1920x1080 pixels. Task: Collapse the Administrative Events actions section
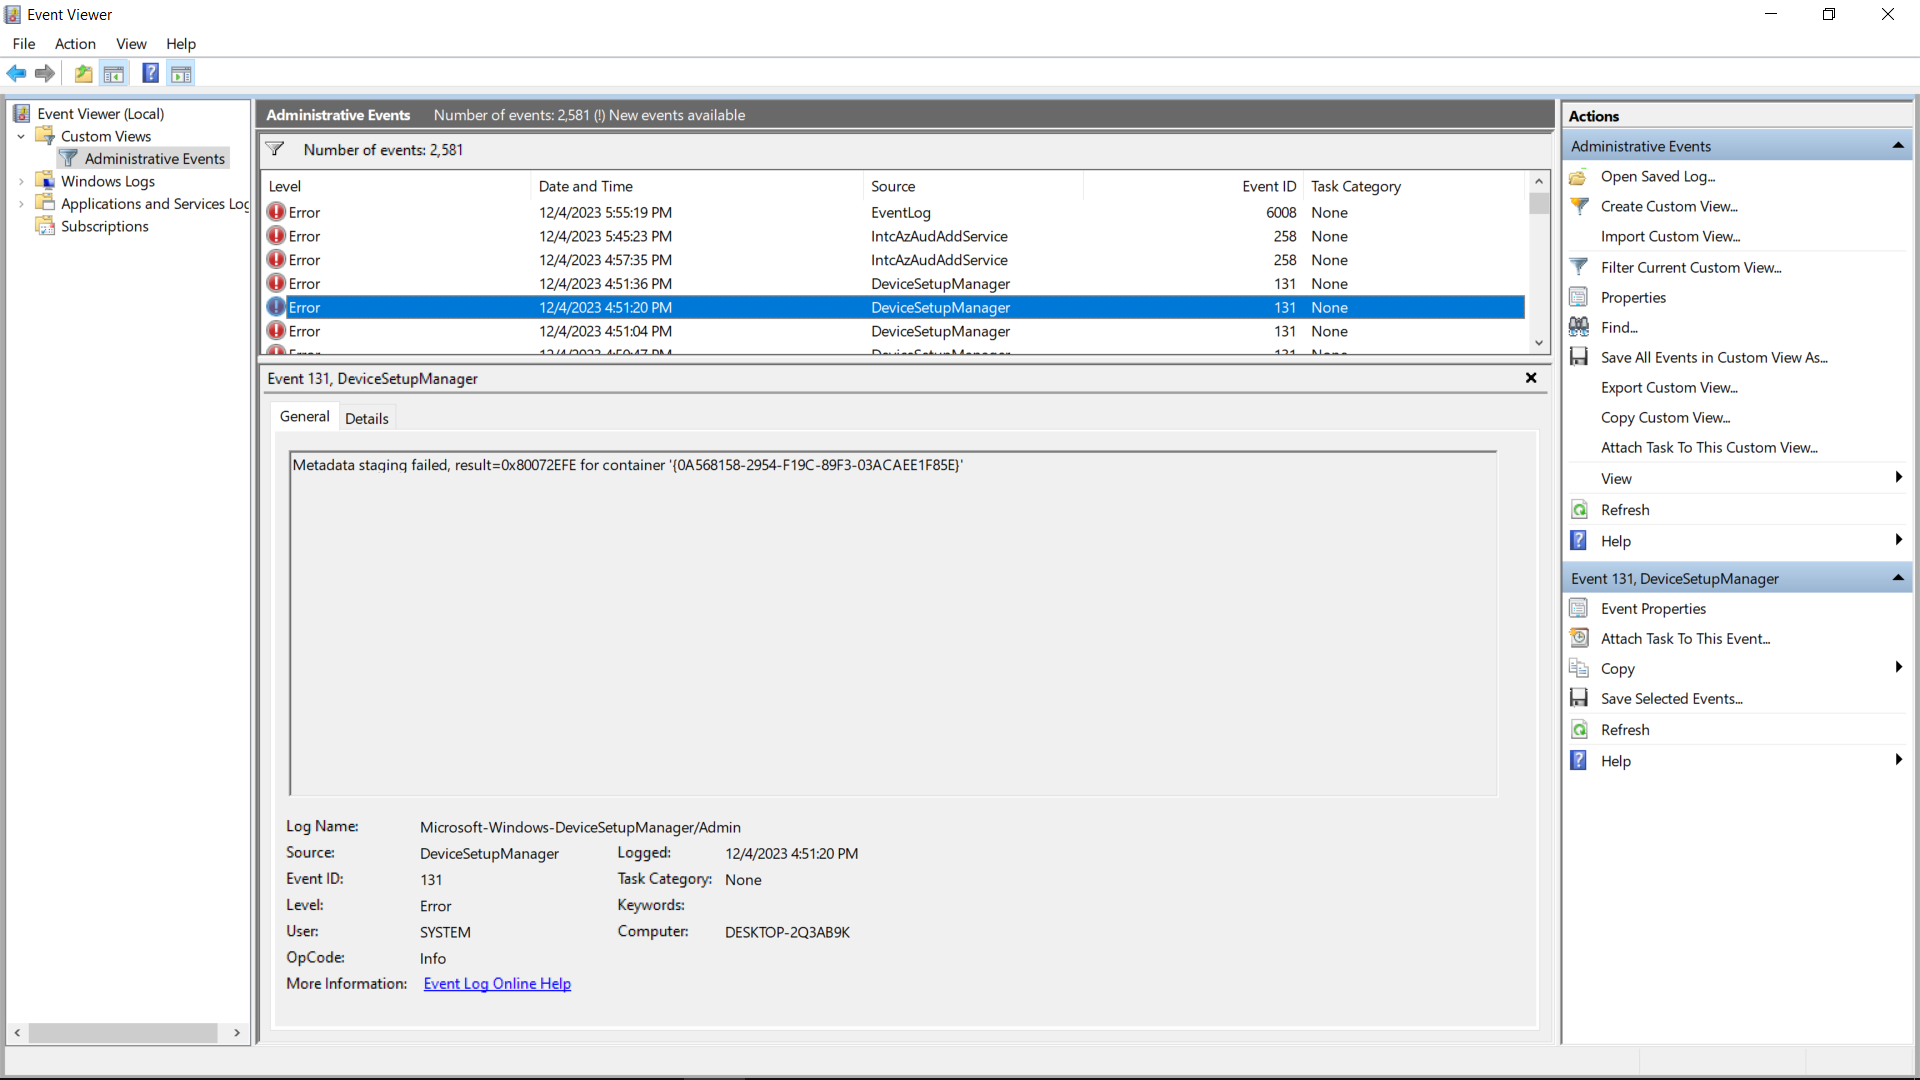coord(1897,146)
